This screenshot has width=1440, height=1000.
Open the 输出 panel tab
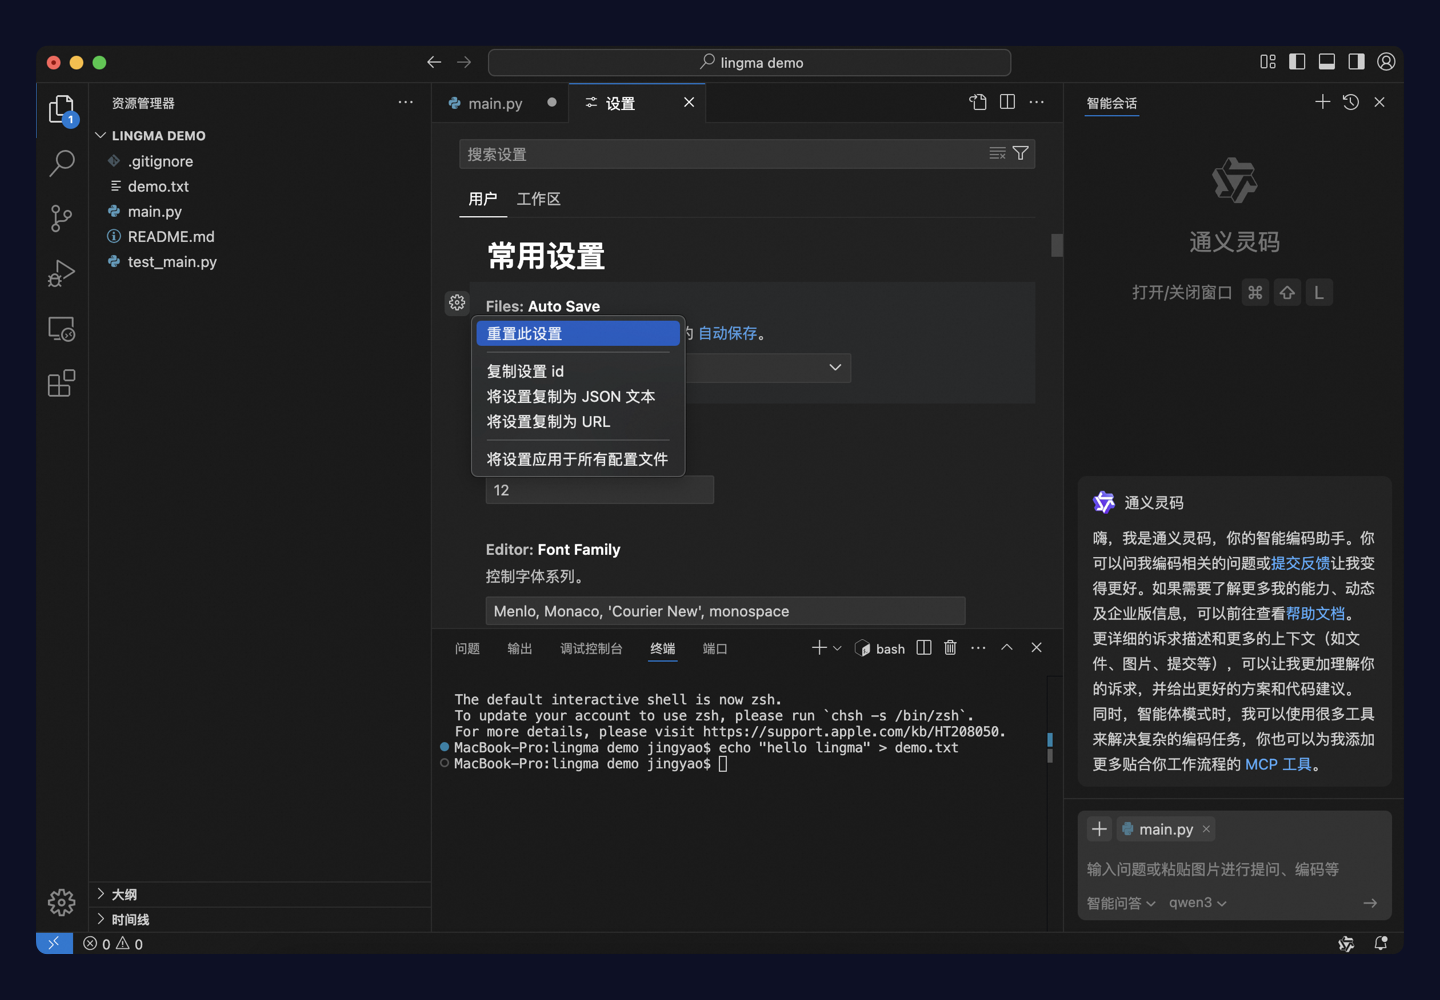coord(520,648)
